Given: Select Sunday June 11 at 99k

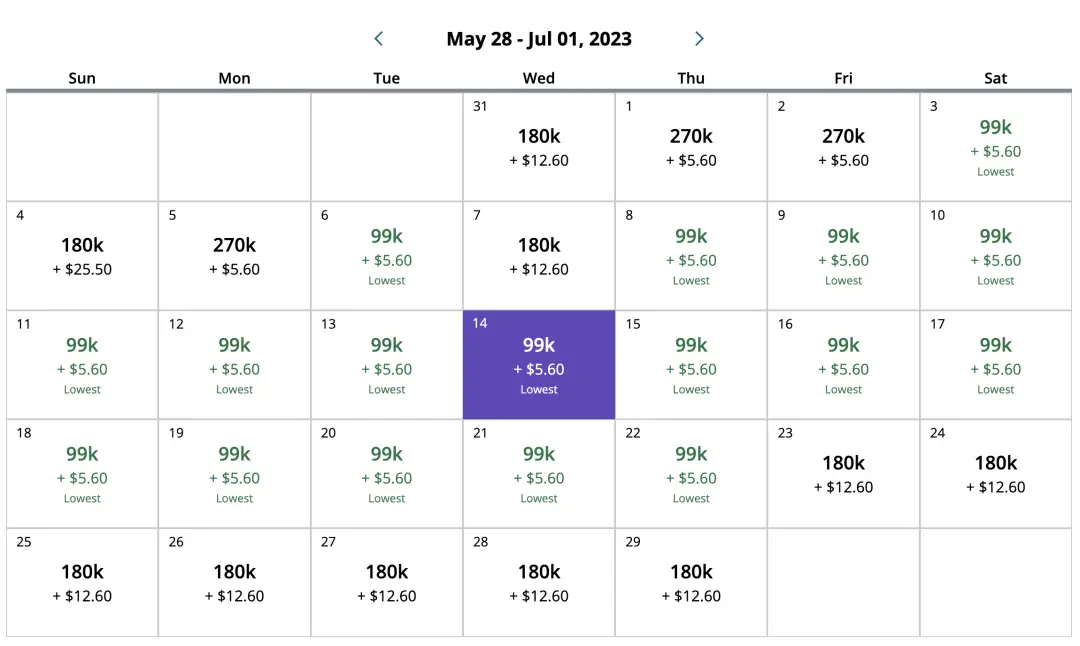Looking at the screenshot, I should coord(82,365).
